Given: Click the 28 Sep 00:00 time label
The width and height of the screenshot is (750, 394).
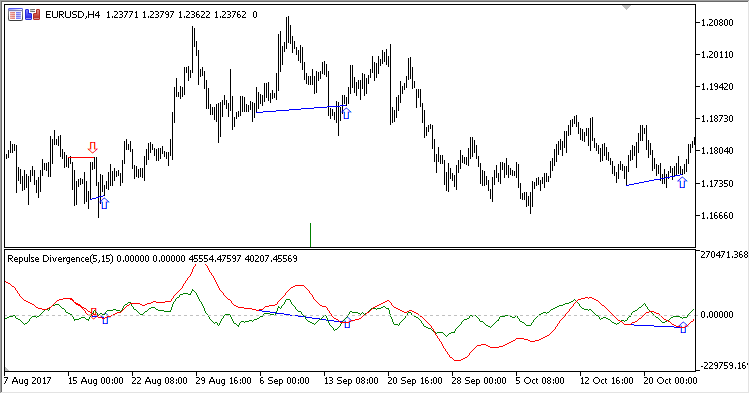Looking at the screenshot, I should pyautogui.click(x=479, y=381).
